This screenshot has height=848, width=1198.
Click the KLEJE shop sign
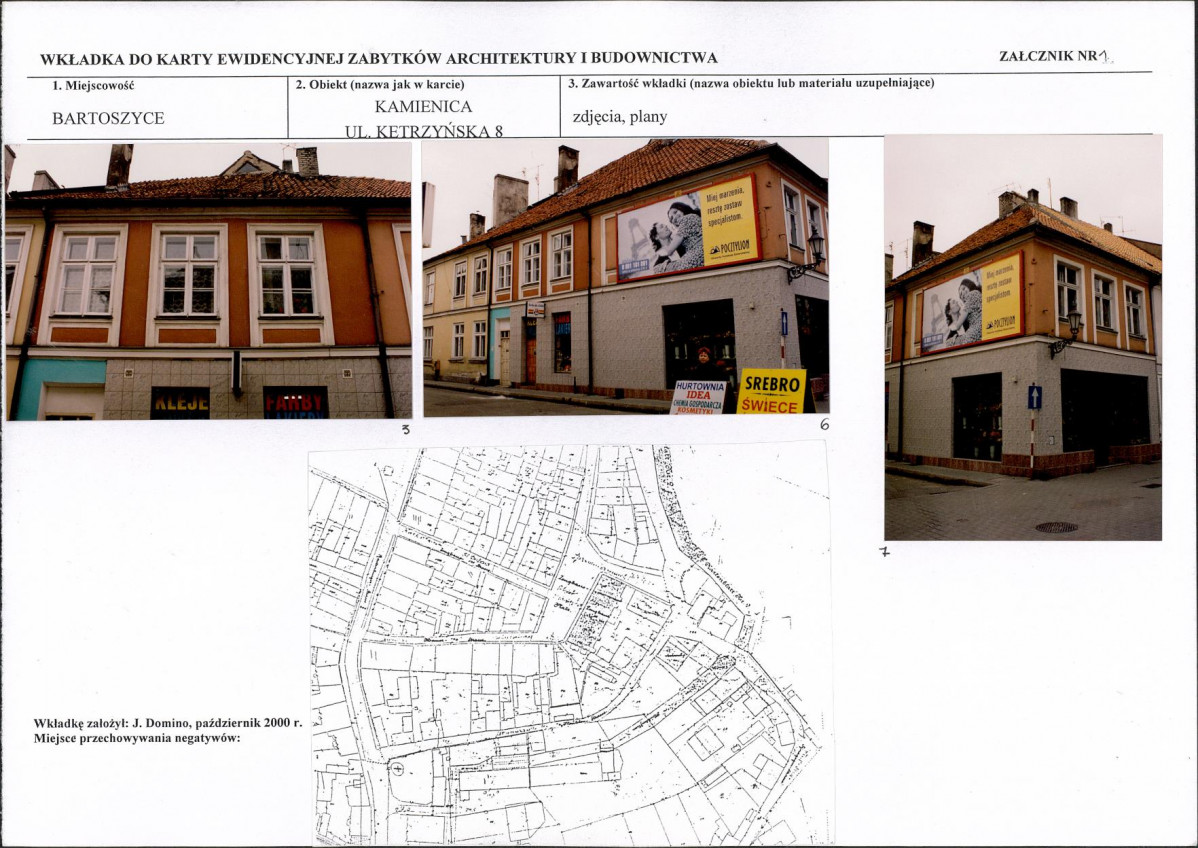pos(180,403)
